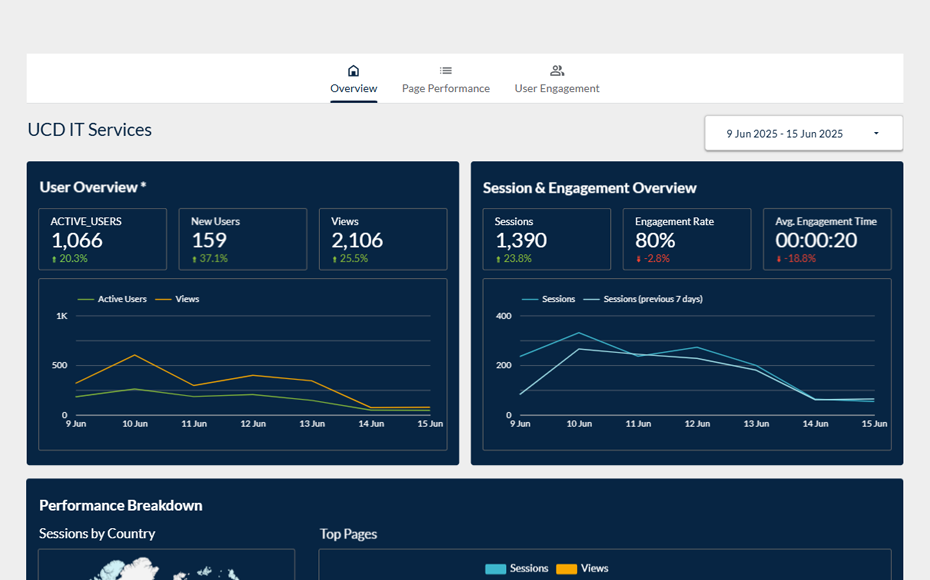The width and height of the screenshot is (930, 580).
Task: Click the people icon above User Engagement
Action: 557,70
